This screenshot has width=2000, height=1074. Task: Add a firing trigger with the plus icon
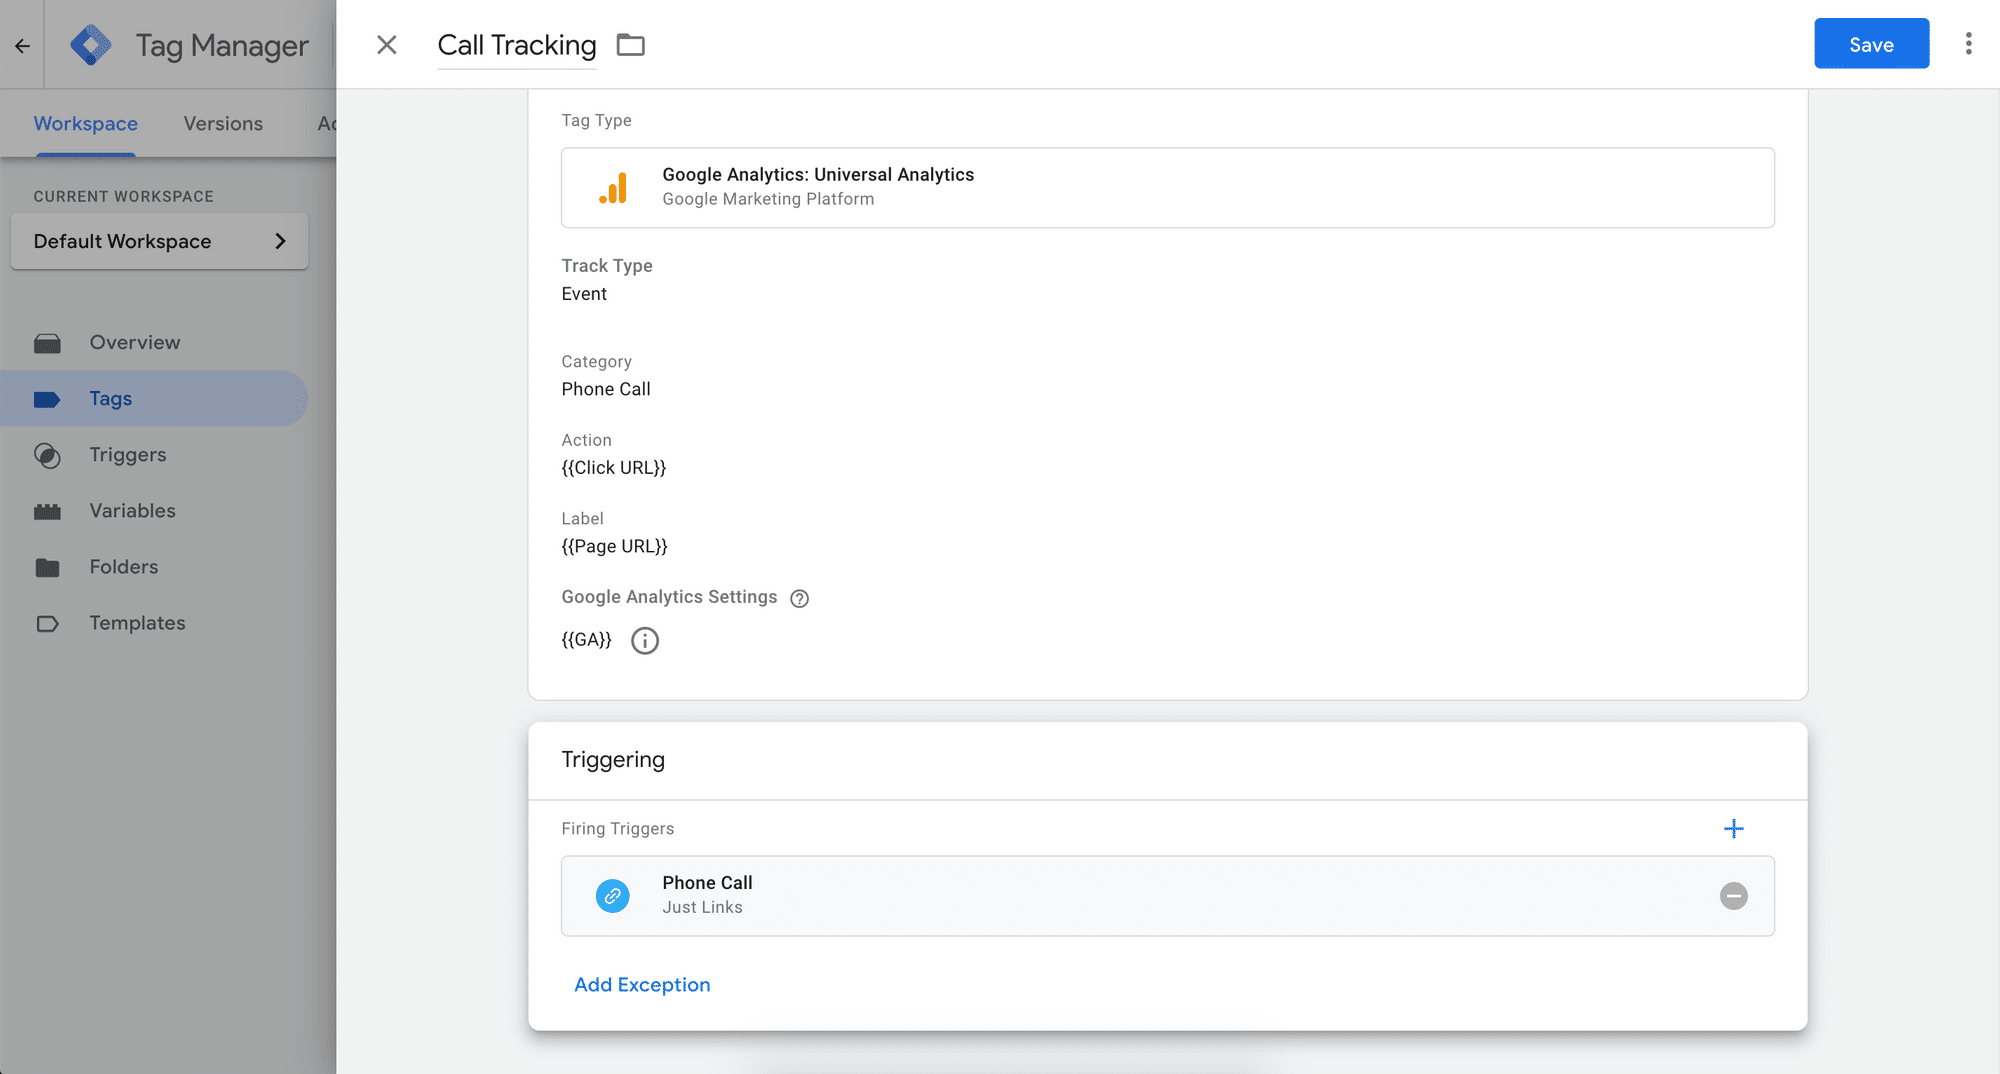(1734, 829)
